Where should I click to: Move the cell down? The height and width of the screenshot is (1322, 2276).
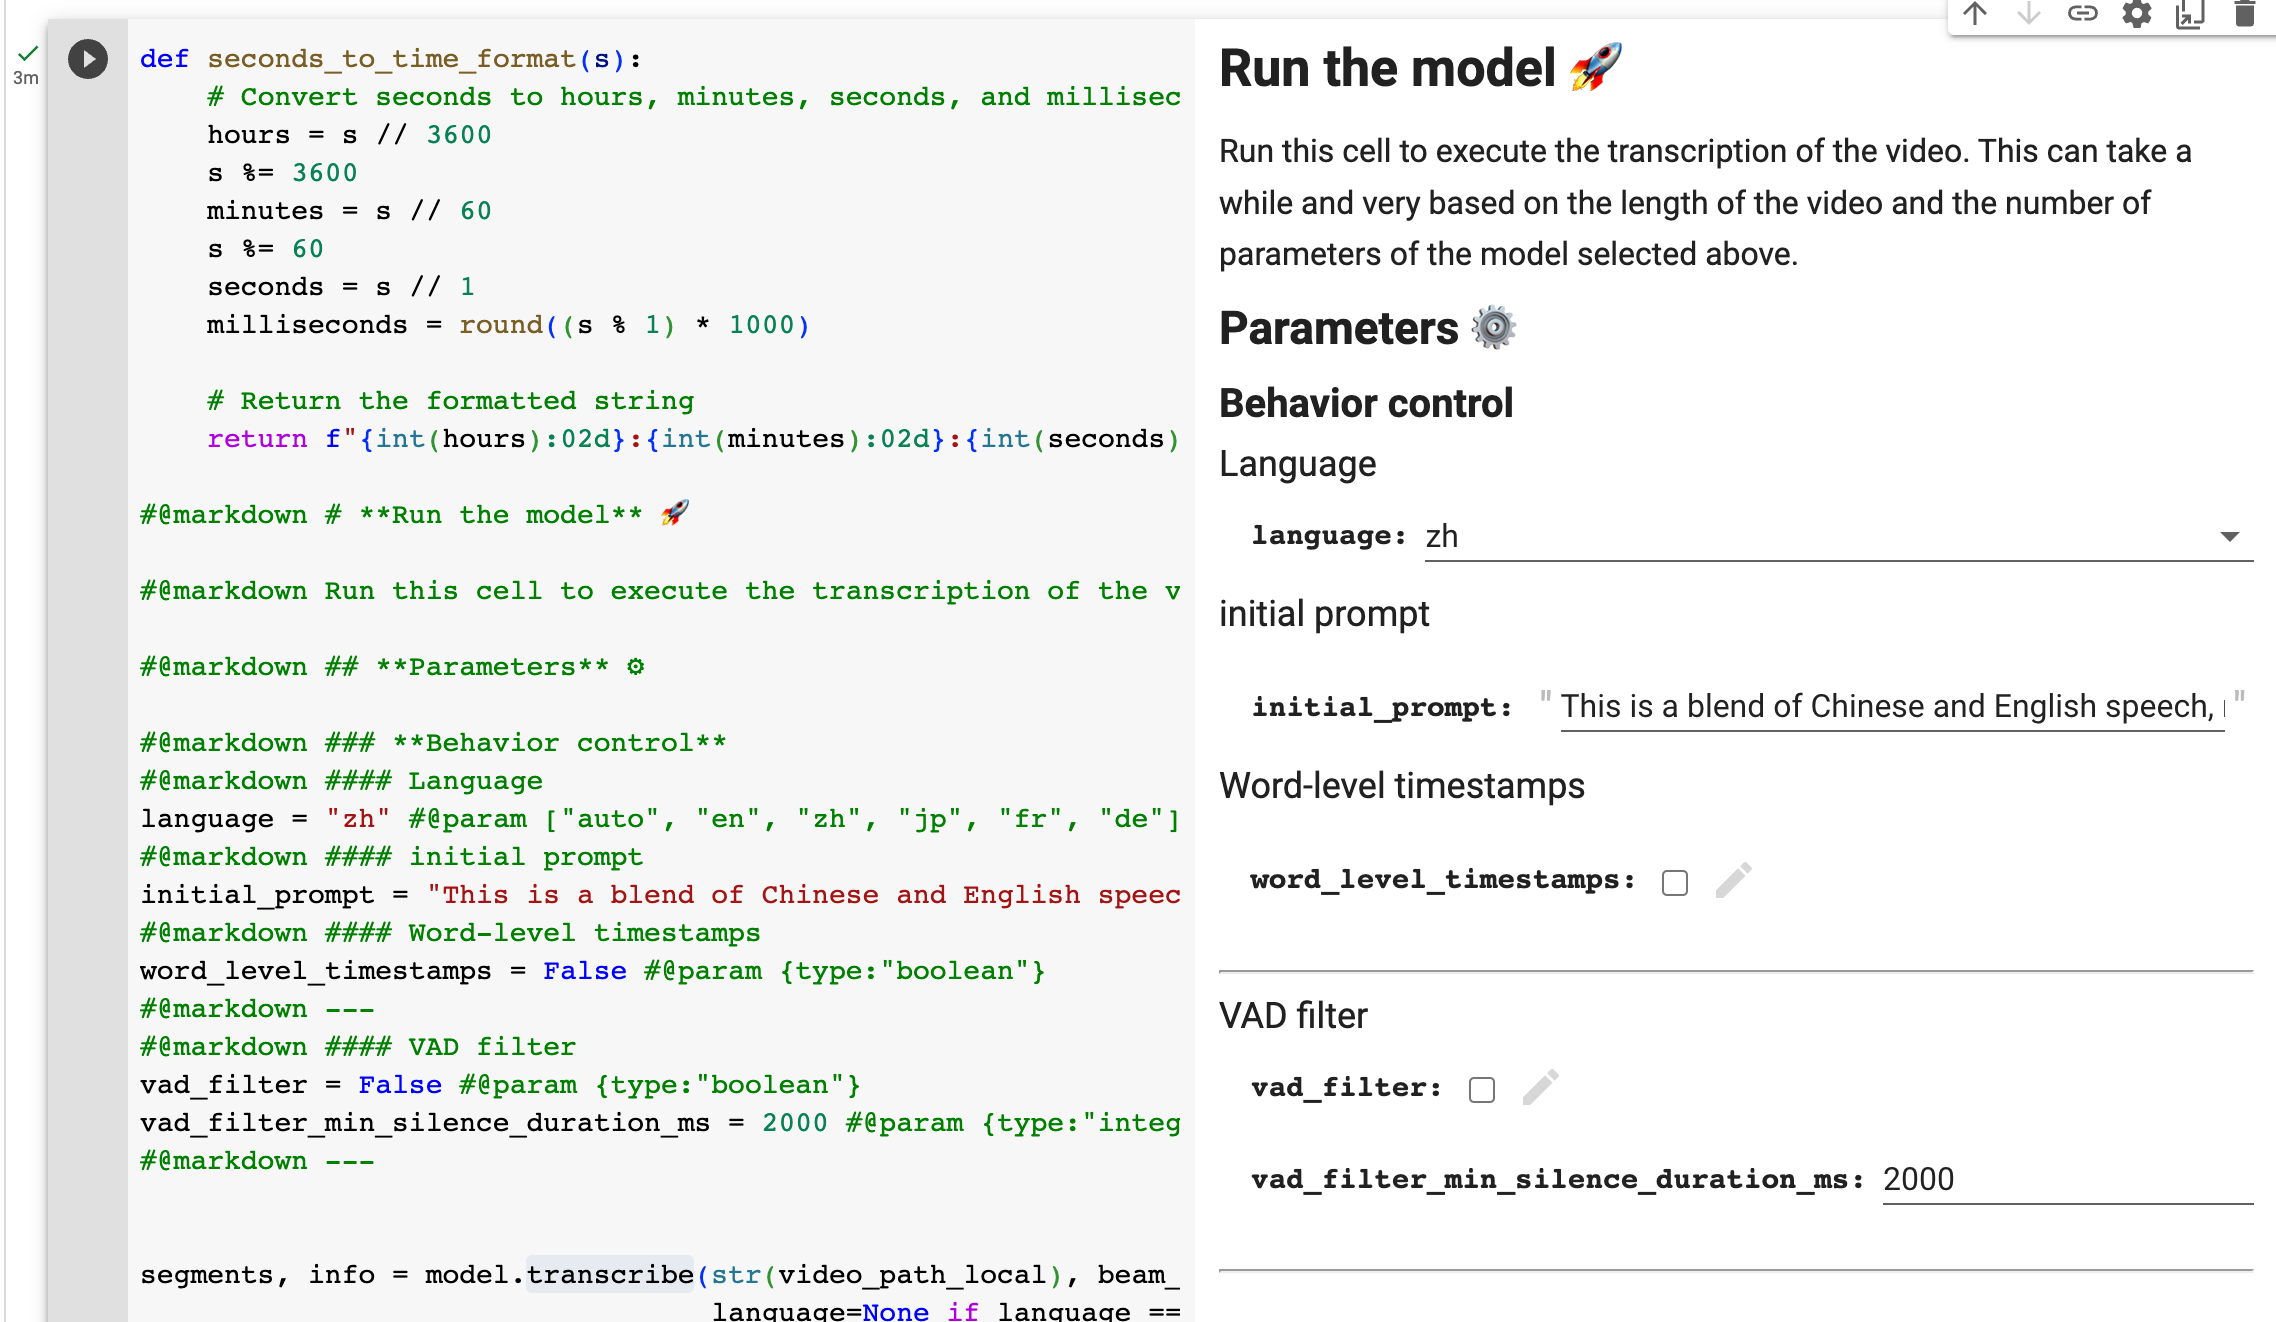(2027, 15)
